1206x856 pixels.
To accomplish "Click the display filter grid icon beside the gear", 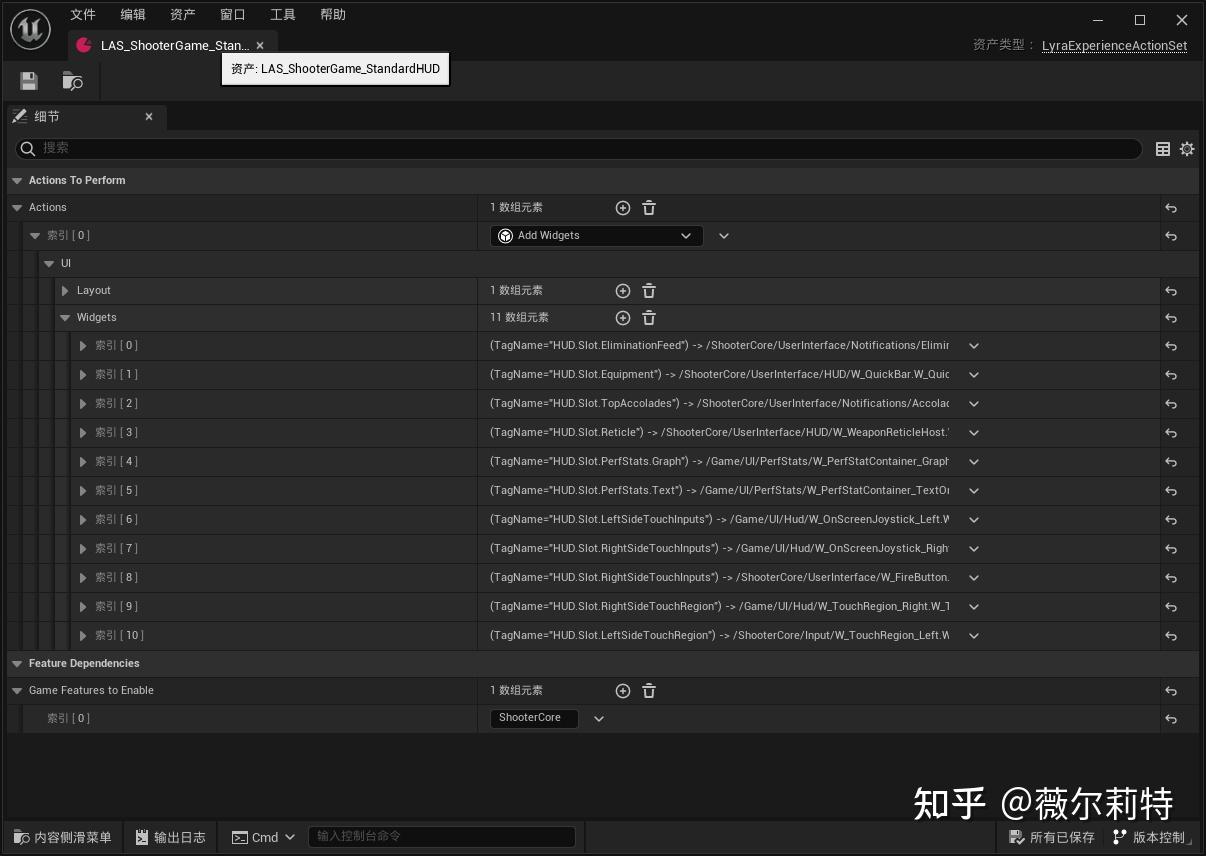I will (x=1163, y=148).
